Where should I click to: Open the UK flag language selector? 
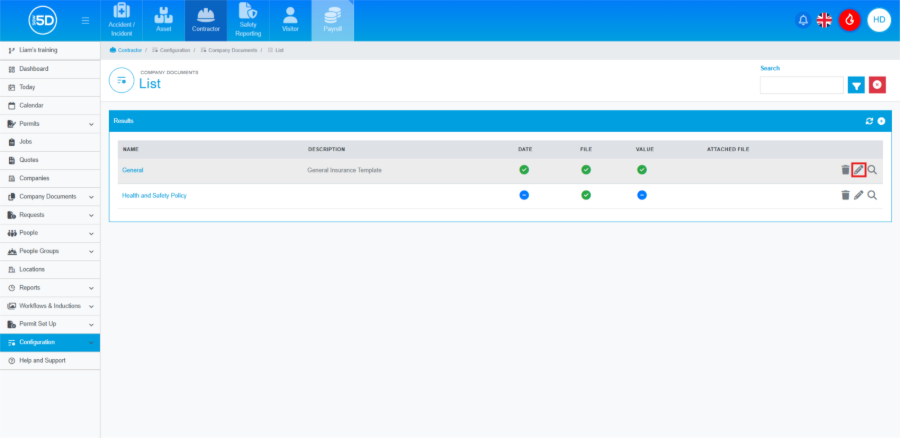point(825,20)
